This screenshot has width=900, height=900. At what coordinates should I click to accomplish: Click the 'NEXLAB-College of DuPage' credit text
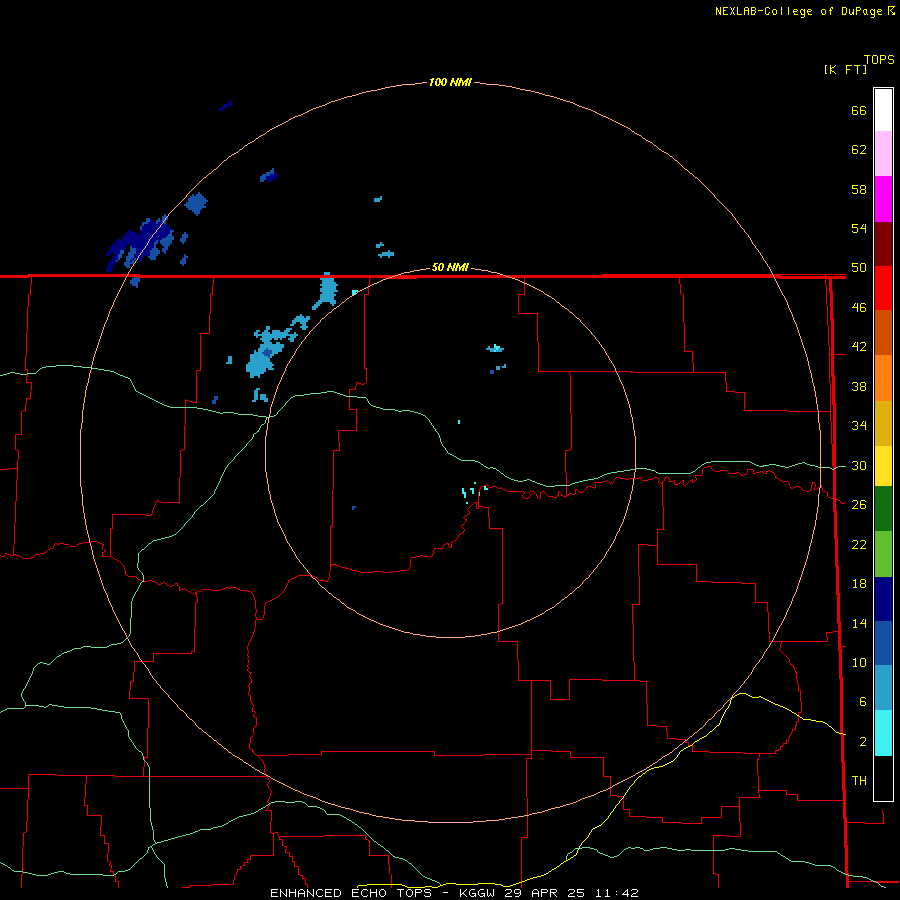point(798,11)
